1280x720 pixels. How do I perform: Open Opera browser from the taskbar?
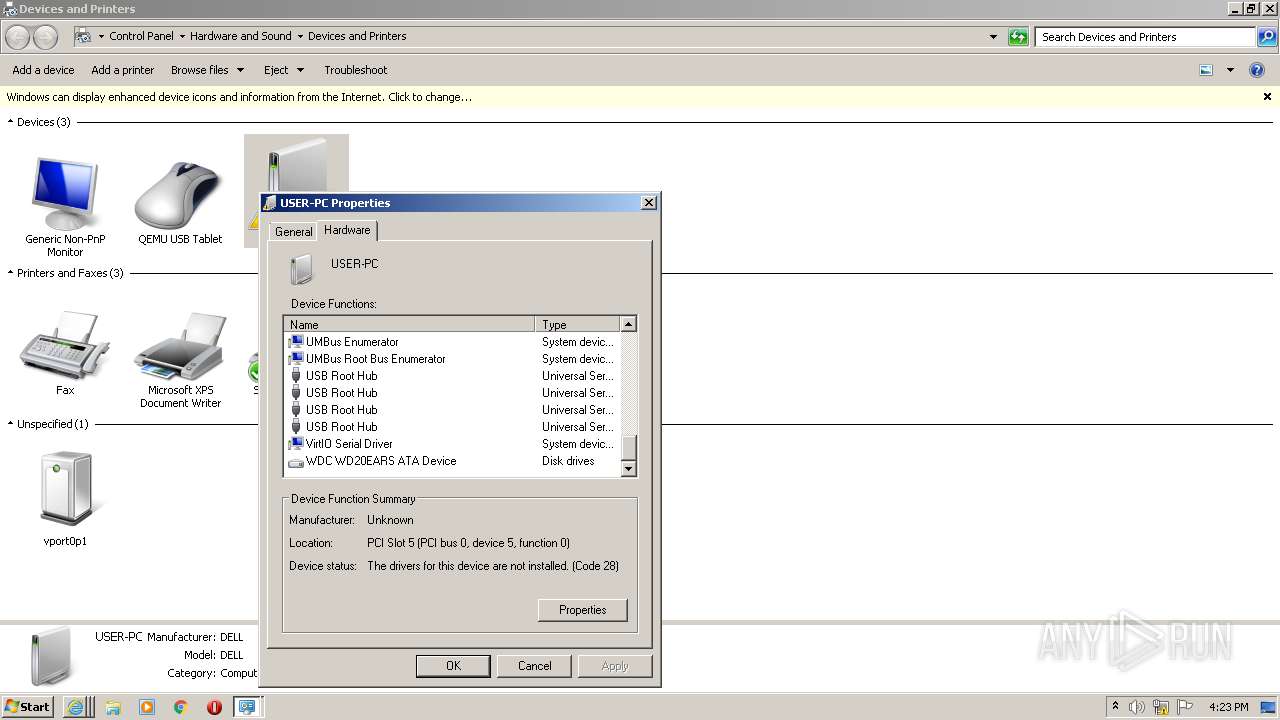point(214,707)
